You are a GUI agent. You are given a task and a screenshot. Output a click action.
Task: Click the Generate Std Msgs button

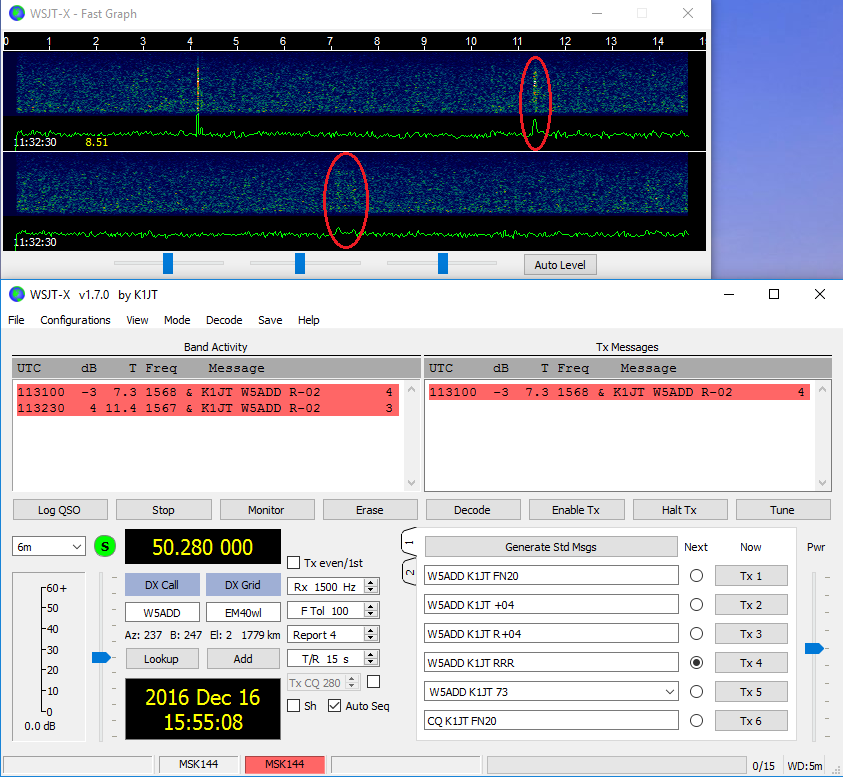[551, 547]
